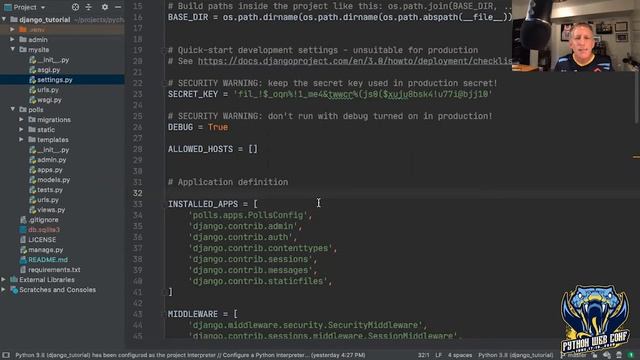The height and width of the screenshot is (360, 640).
Task: Click the External Libraries icon
Action: click(14, 280)
